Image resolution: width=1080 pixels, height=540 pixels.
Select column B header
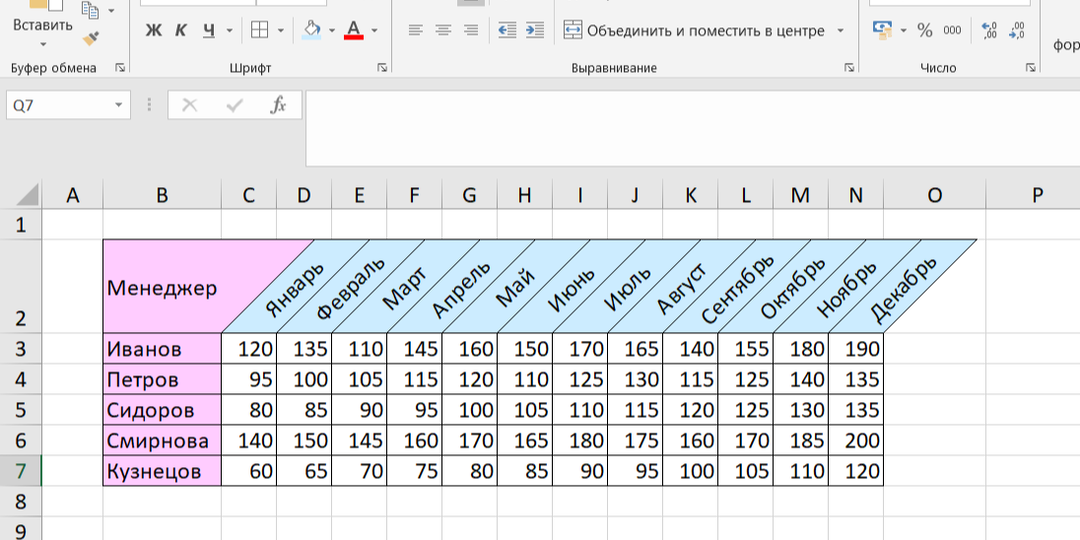pos(162,196)
